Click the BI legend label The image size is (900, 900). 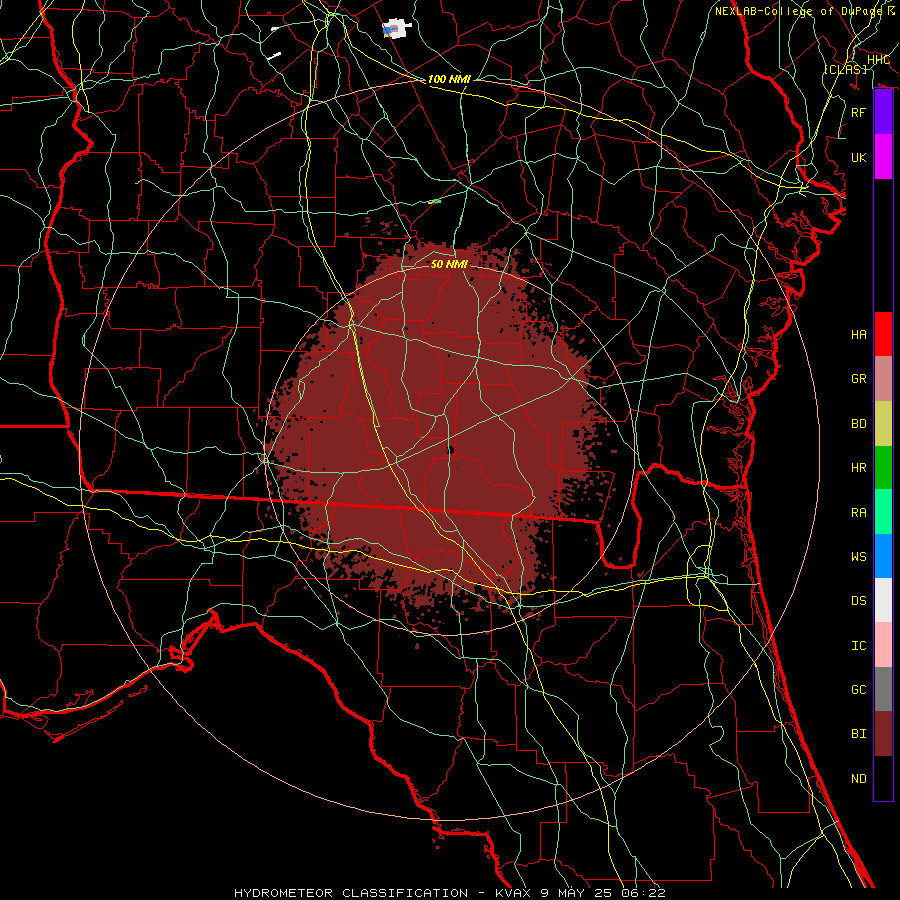point(858,734)
